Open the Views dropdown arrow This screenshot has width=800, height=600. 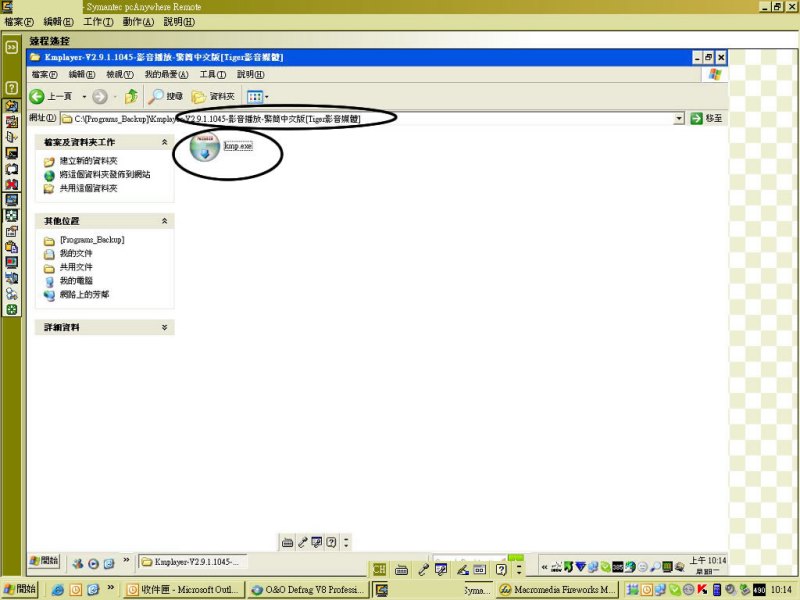point(266,96)
